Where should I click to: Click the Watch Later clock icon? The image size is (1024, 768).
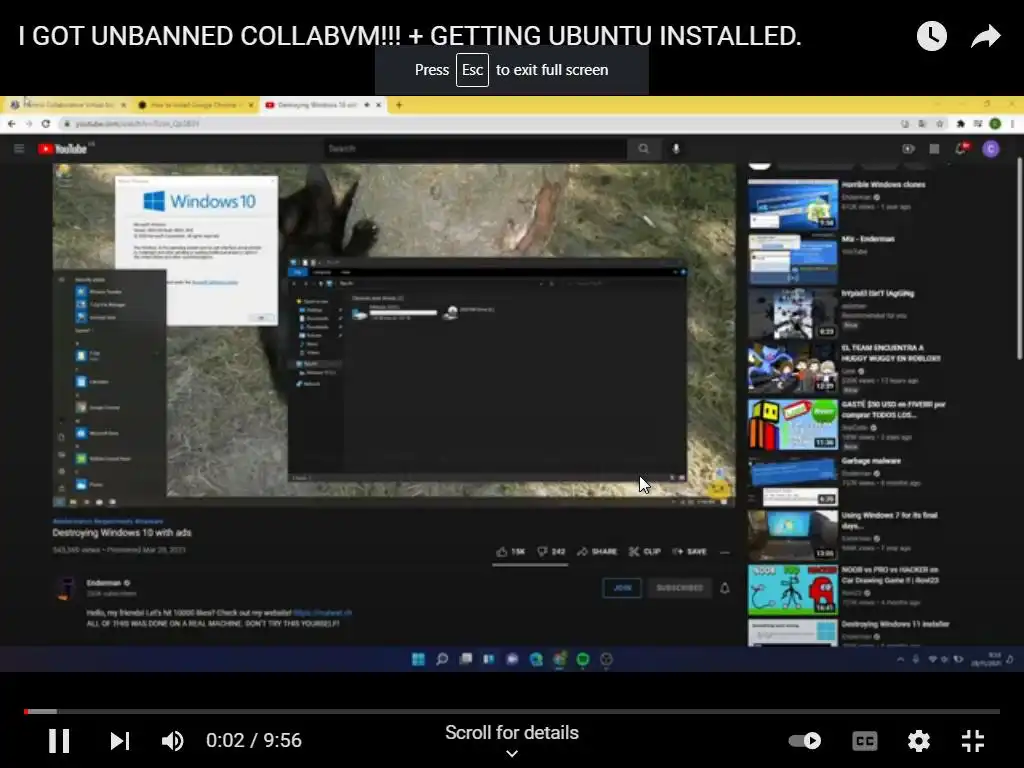click(931, 36)
